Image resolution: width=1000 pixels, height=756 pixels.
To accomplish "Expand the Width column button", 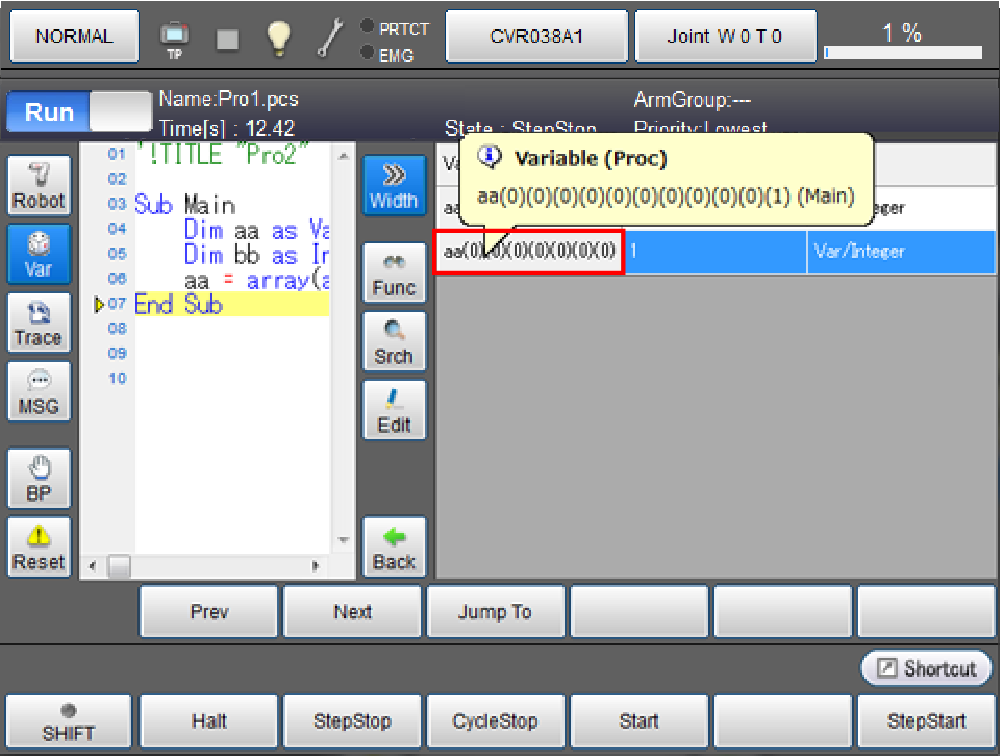I will coord(393,186).
